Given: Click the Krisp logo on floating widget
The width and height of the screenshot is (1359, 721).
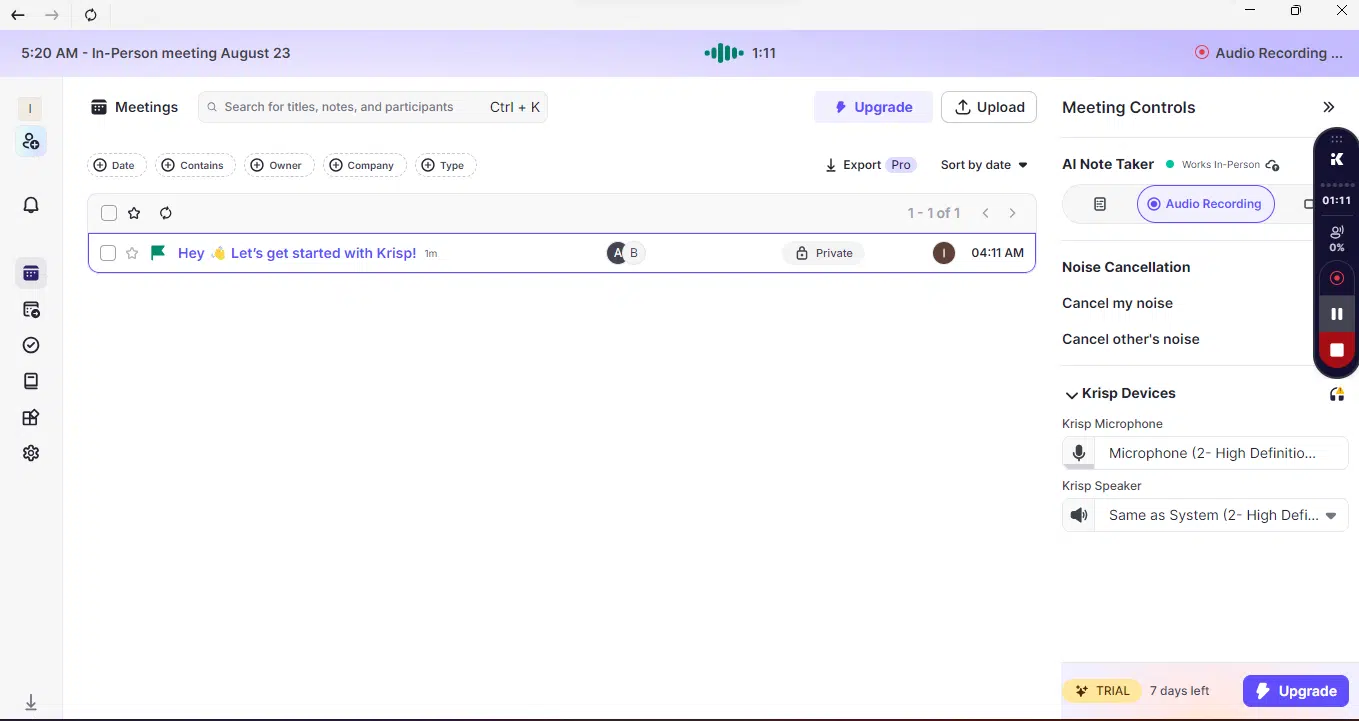Looking at the screenshot, I should [x=1336, y=159].
